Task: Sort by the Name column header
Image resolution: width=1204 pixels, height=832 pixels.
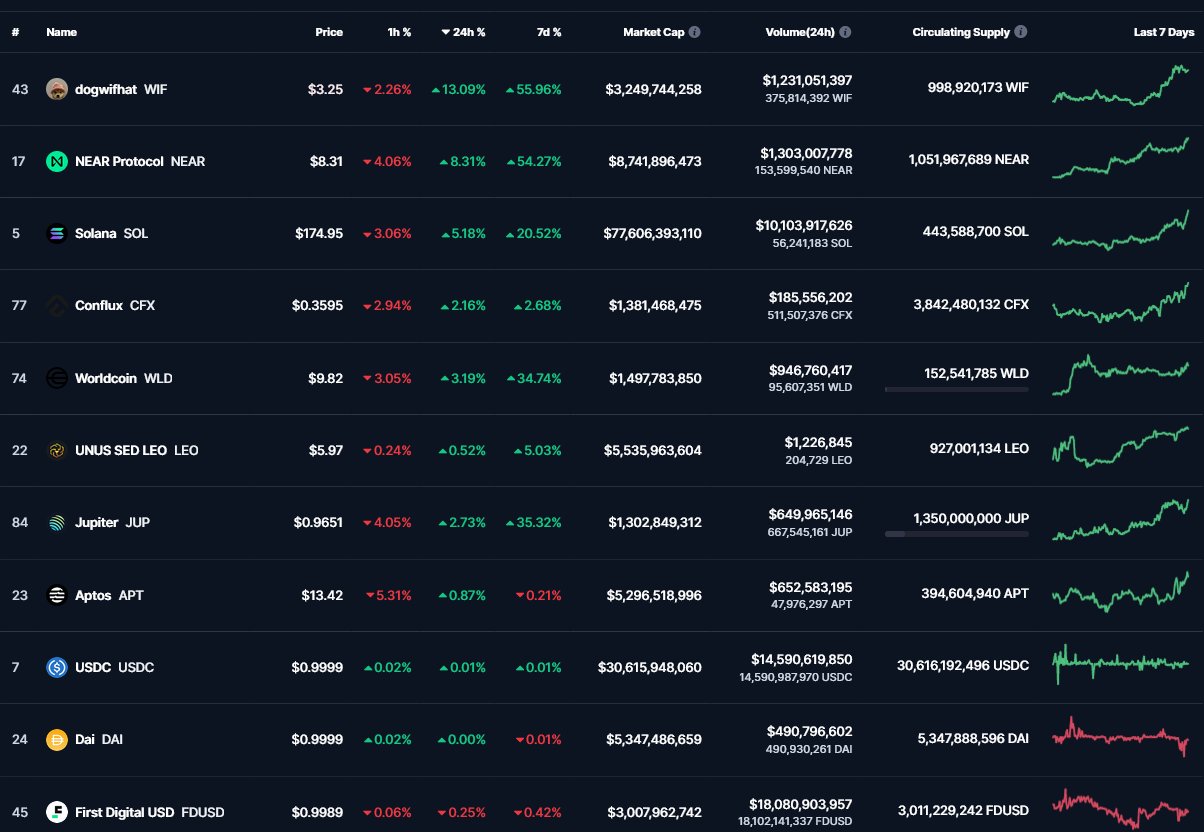Action: pos(61,32)
